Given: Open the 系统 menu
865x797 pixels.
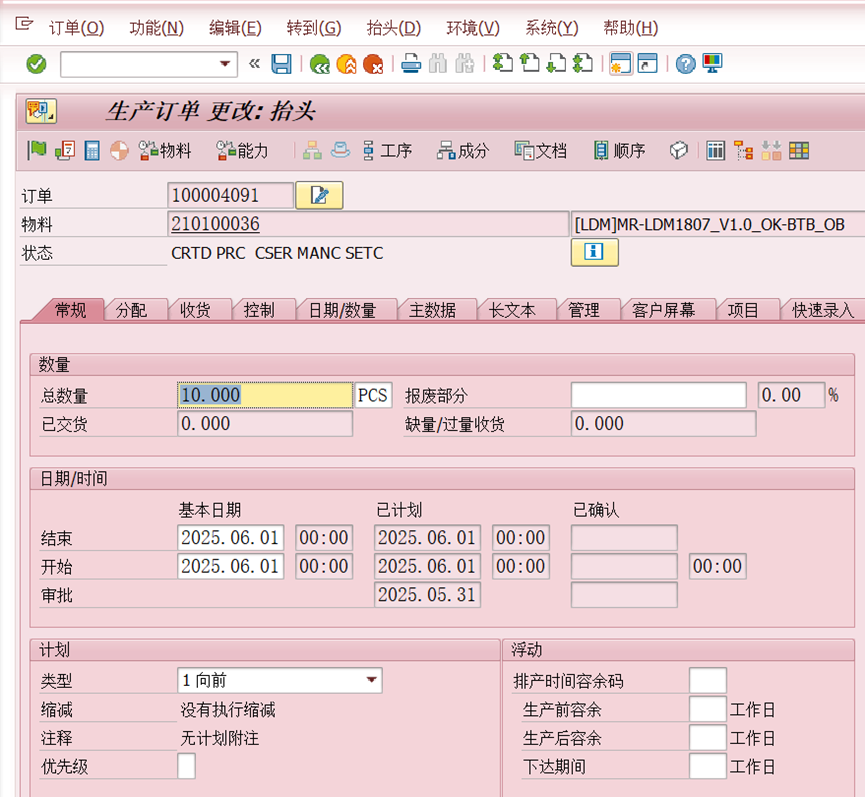Looking at the screenshot, I should 552,28.
